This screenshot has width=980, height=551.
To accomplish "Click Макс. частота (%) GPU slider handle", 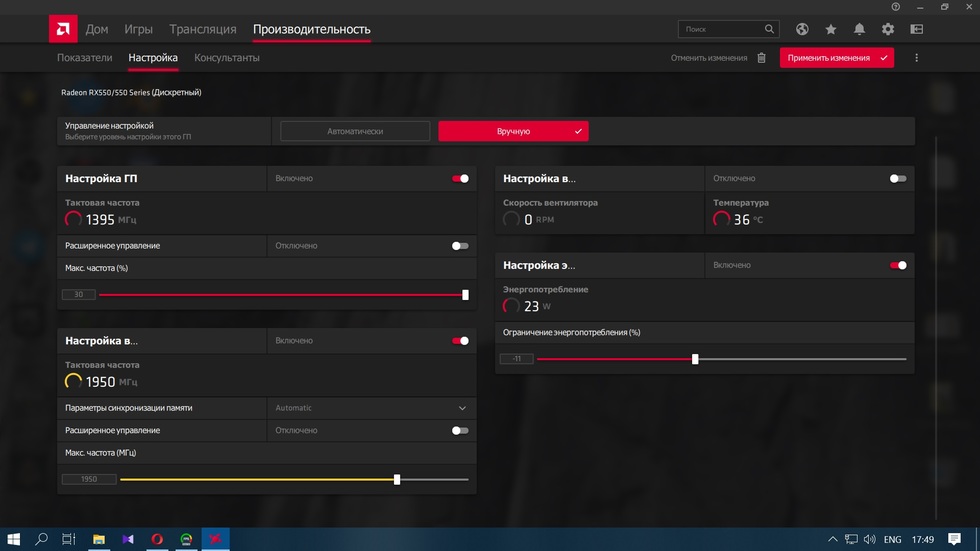I will [465, 295].
